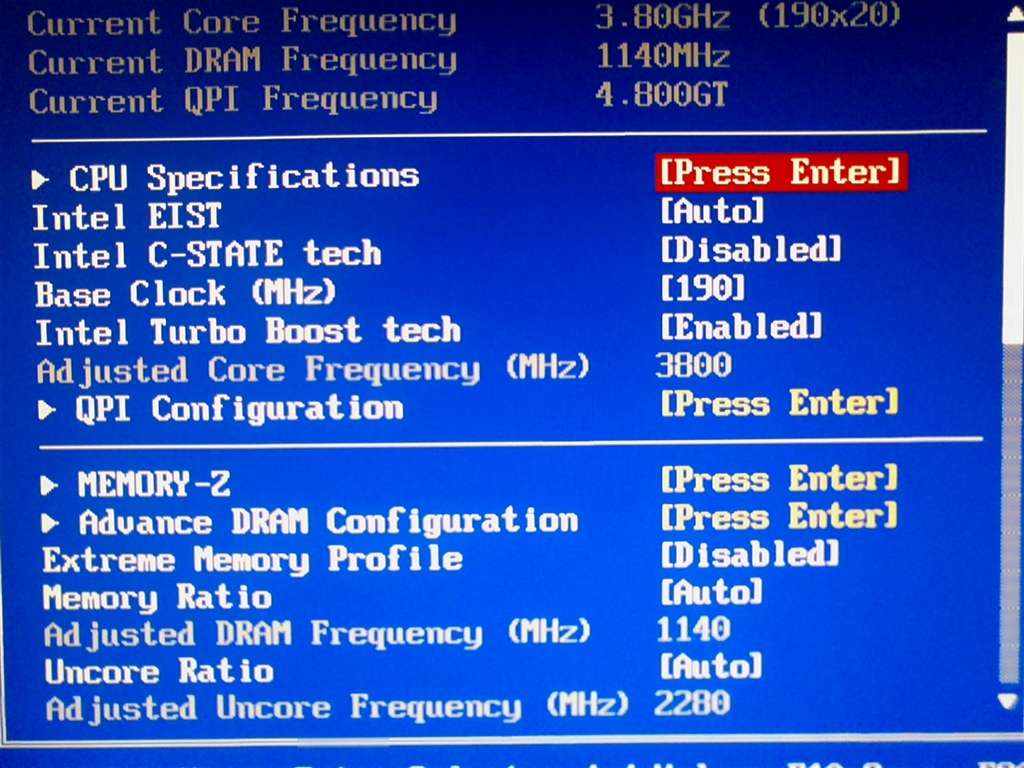
Task: Click the 4.800GT QPI value
Action: tap(661, 95)
